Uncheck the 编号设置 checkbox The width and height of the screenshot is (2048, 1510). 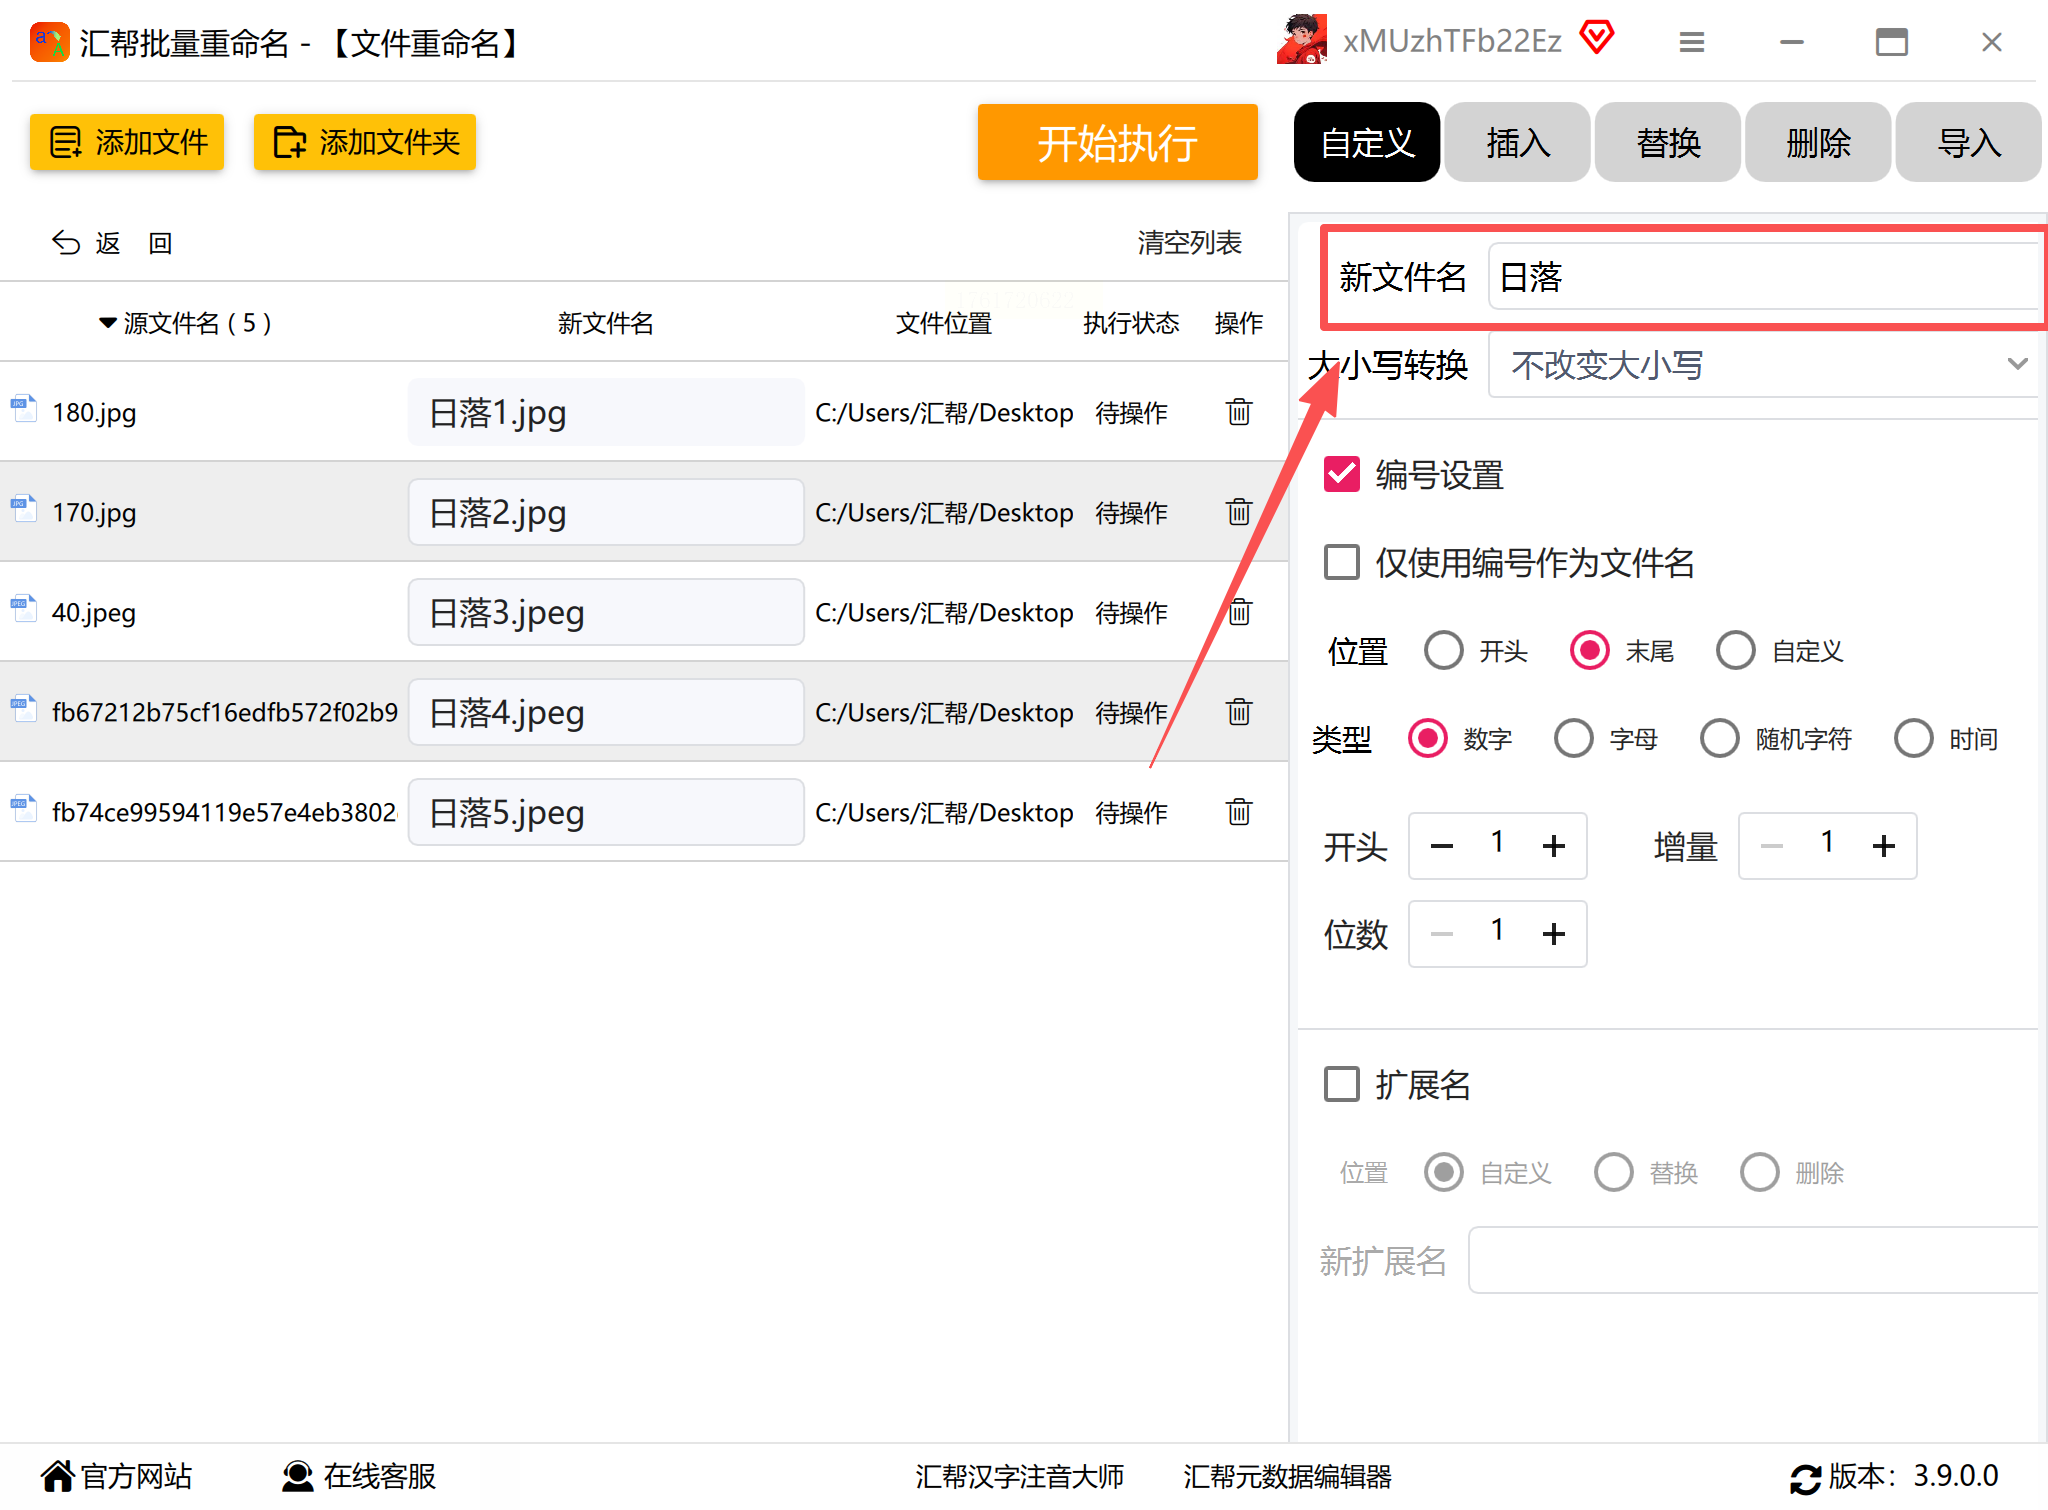(x=1342, y=474)
